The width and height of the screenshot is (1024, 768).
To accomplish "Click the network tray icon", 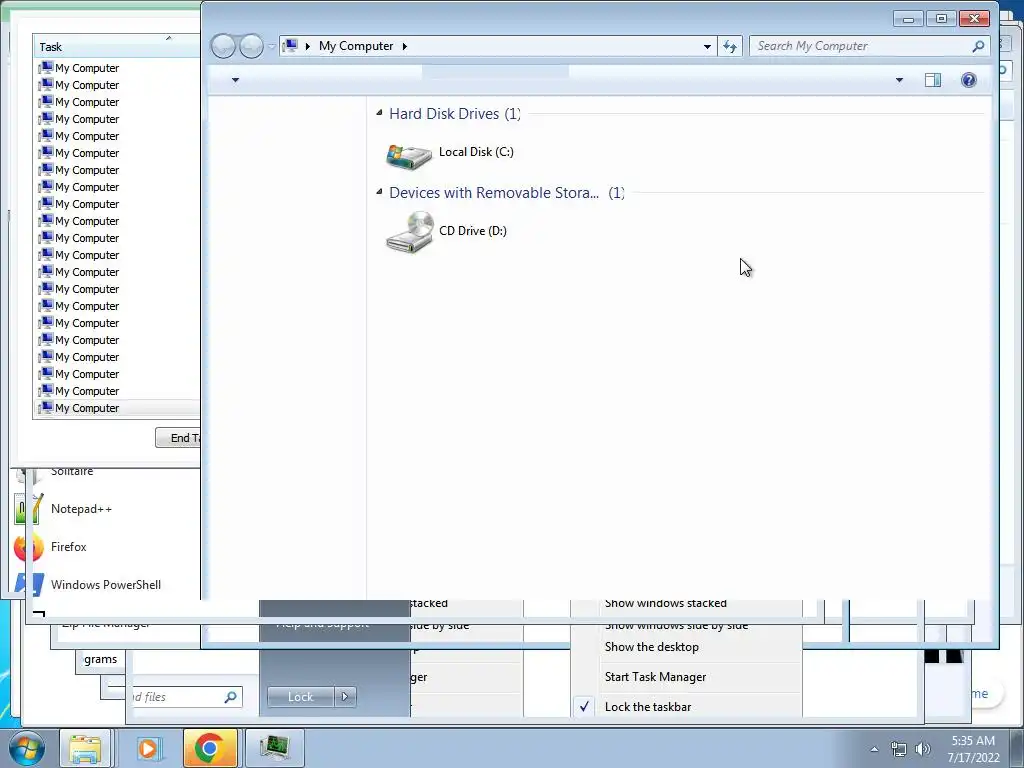I will [x=899, y=750].
